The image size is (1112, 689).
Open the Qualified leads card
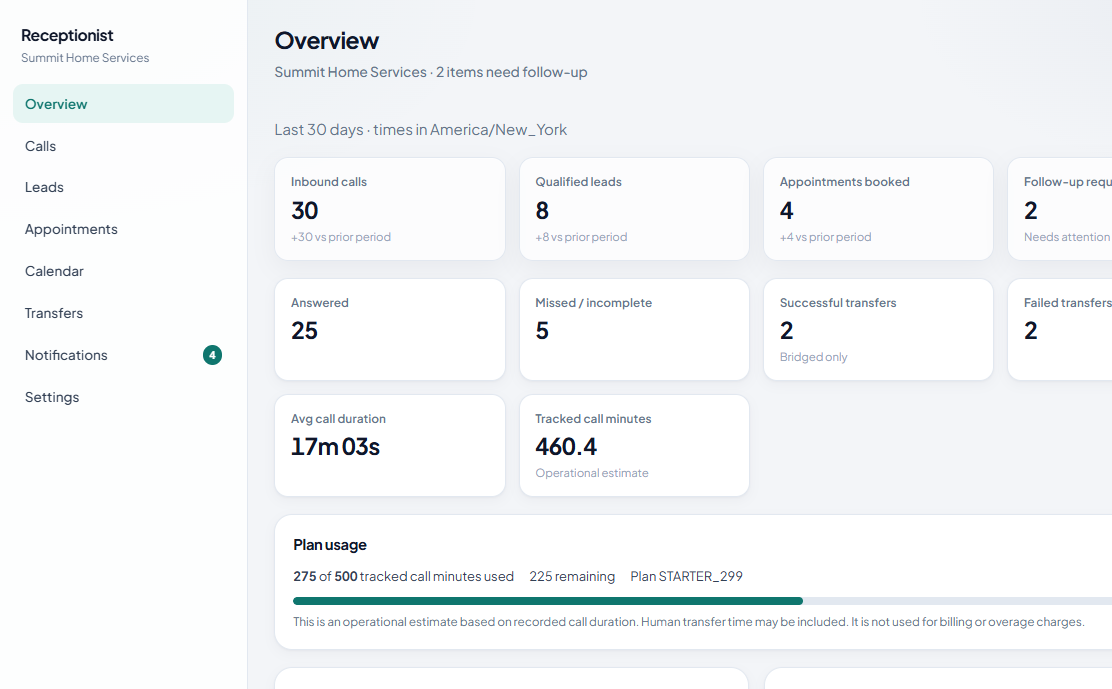pyautogui.click(x=634, y=209)
